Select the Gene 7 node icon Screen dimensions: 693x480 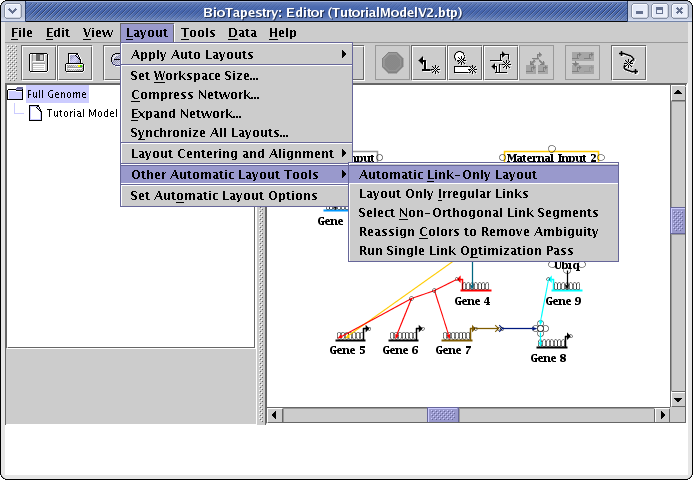(x=456, y=335)
